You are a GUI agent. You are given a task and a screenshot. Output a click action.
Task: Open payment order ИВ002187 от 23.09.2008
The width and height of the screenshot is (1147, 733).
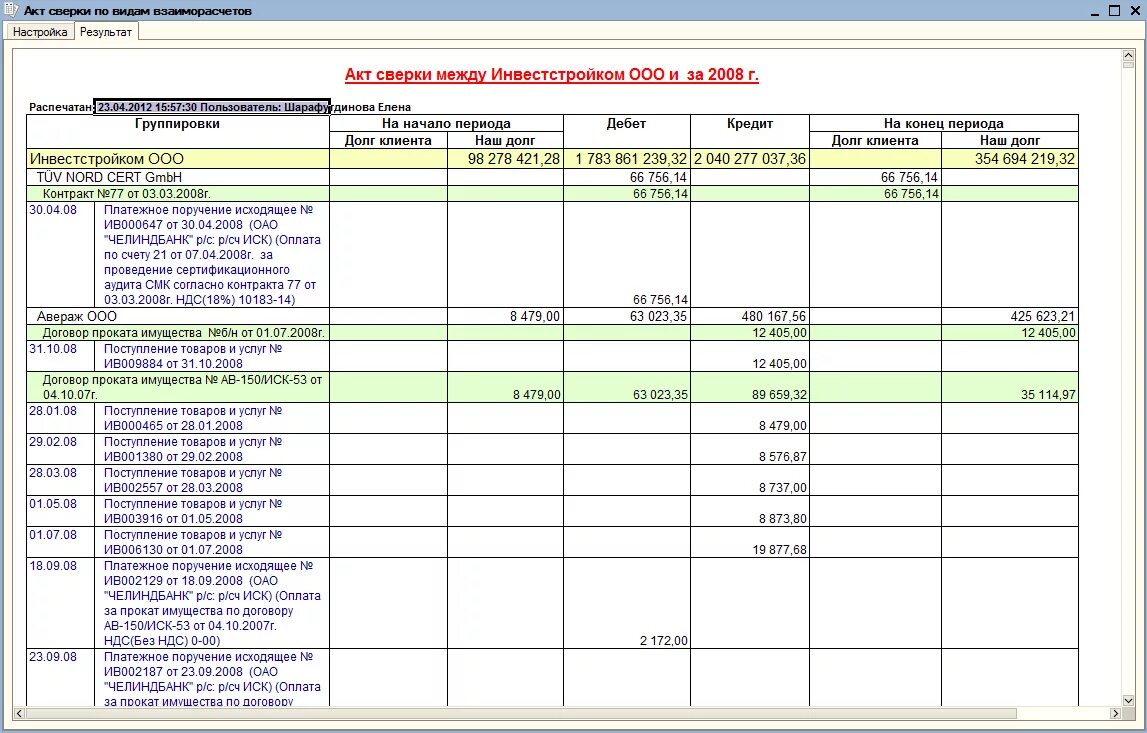click(212, 679)
